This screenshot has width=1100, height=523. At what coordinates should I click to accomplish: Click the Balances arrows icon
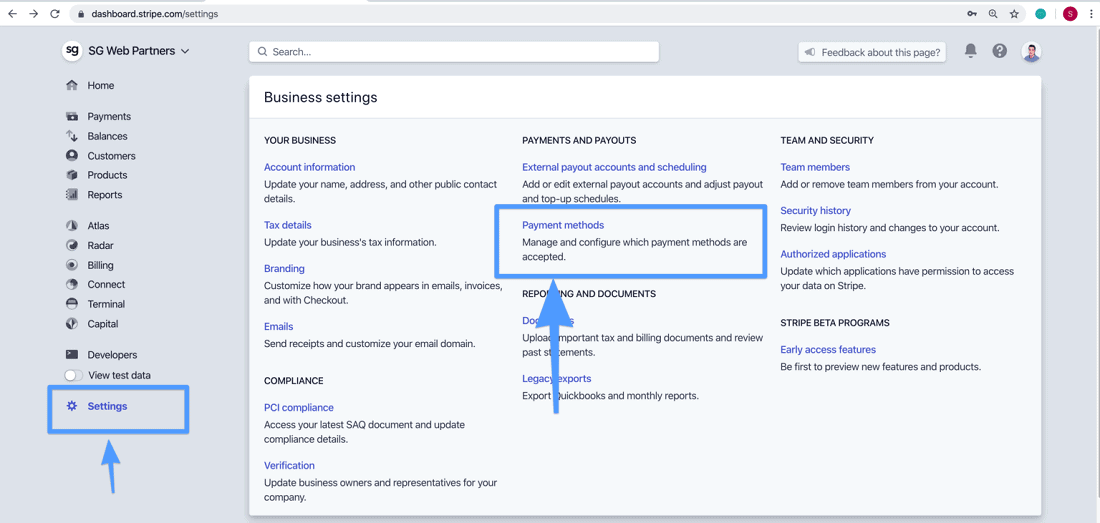pos(72,136)
